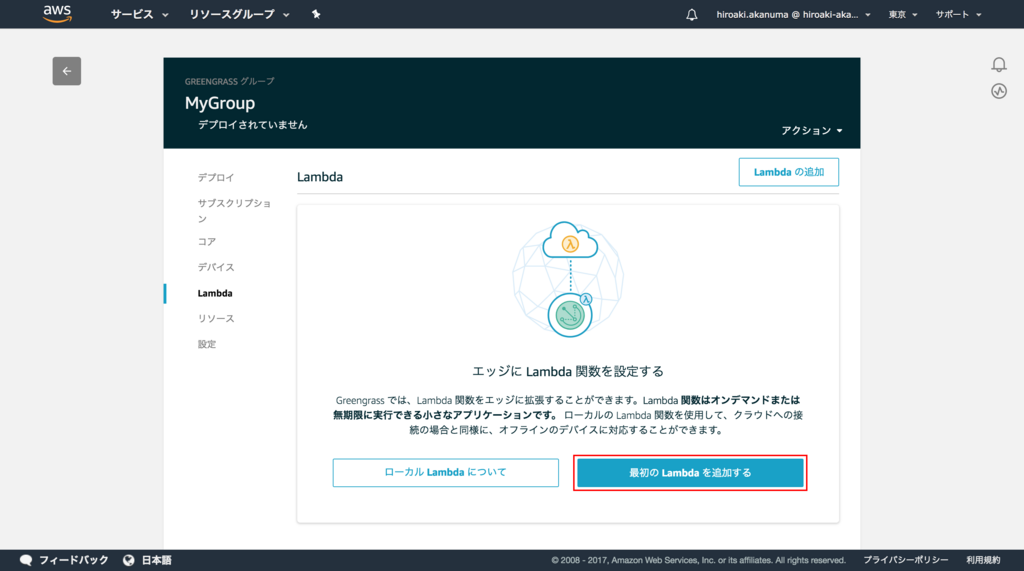Select サブスクリプション in the side menu
This screenshot has height=571, width=1024.
[x=234, y=210]
